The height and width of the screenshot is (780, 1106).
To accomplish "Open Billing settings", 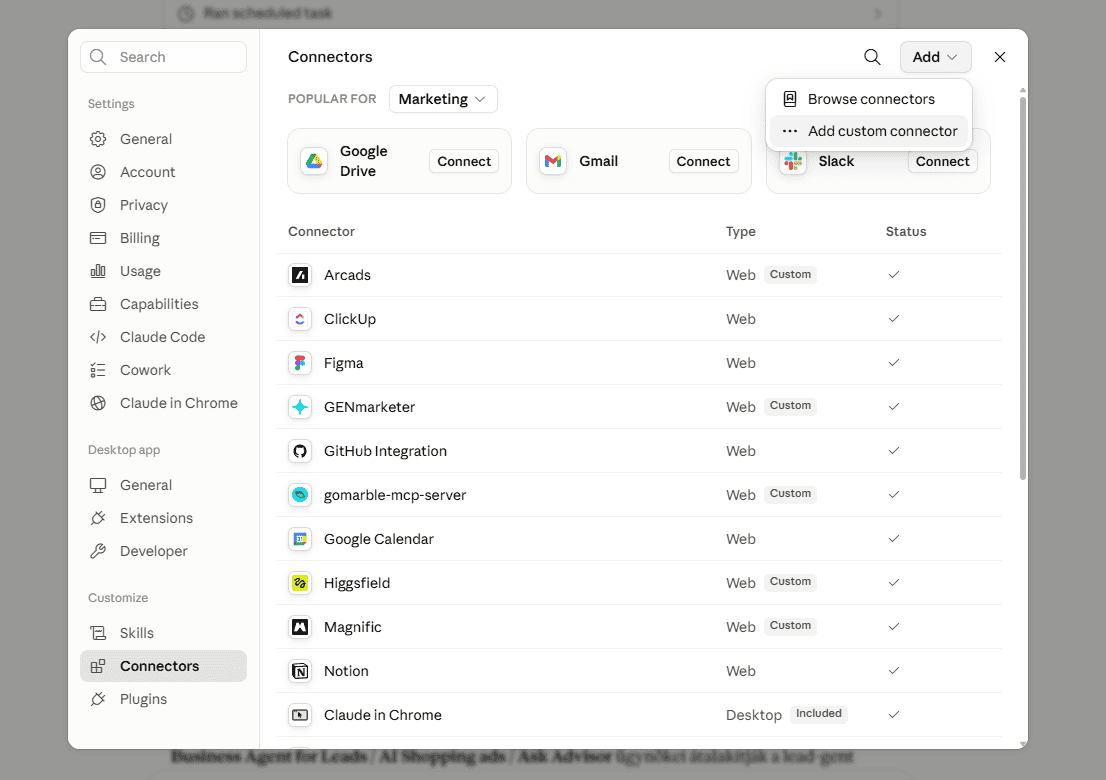I will click(164, 238).
